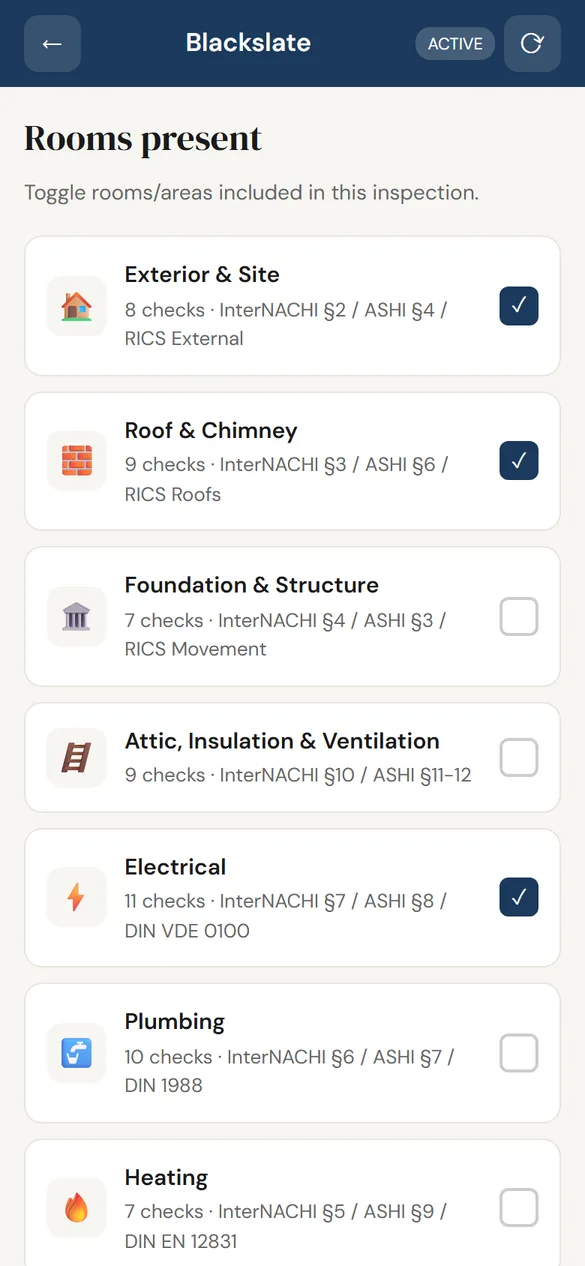The width and height of the screenshot is (585, 1266).
Task: Select the house icon for Exterior & Site
Action: pyautogui.click(x=77, y=306)
